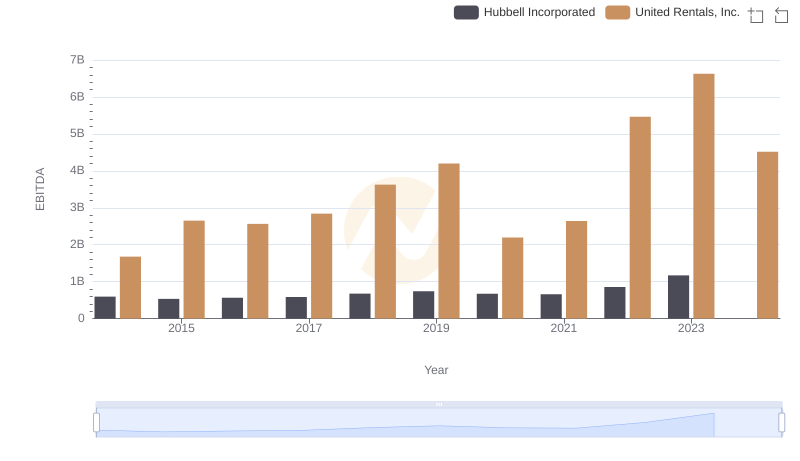The height and width of the screenshot is (461, 800).
Task: Click the zoom reset restore icon
Action: coord(781,15)
